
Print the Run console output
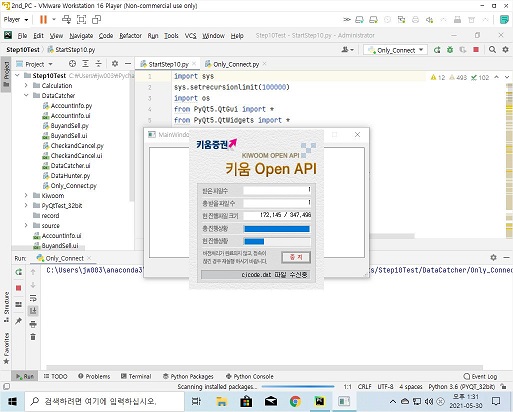point(33,324)
